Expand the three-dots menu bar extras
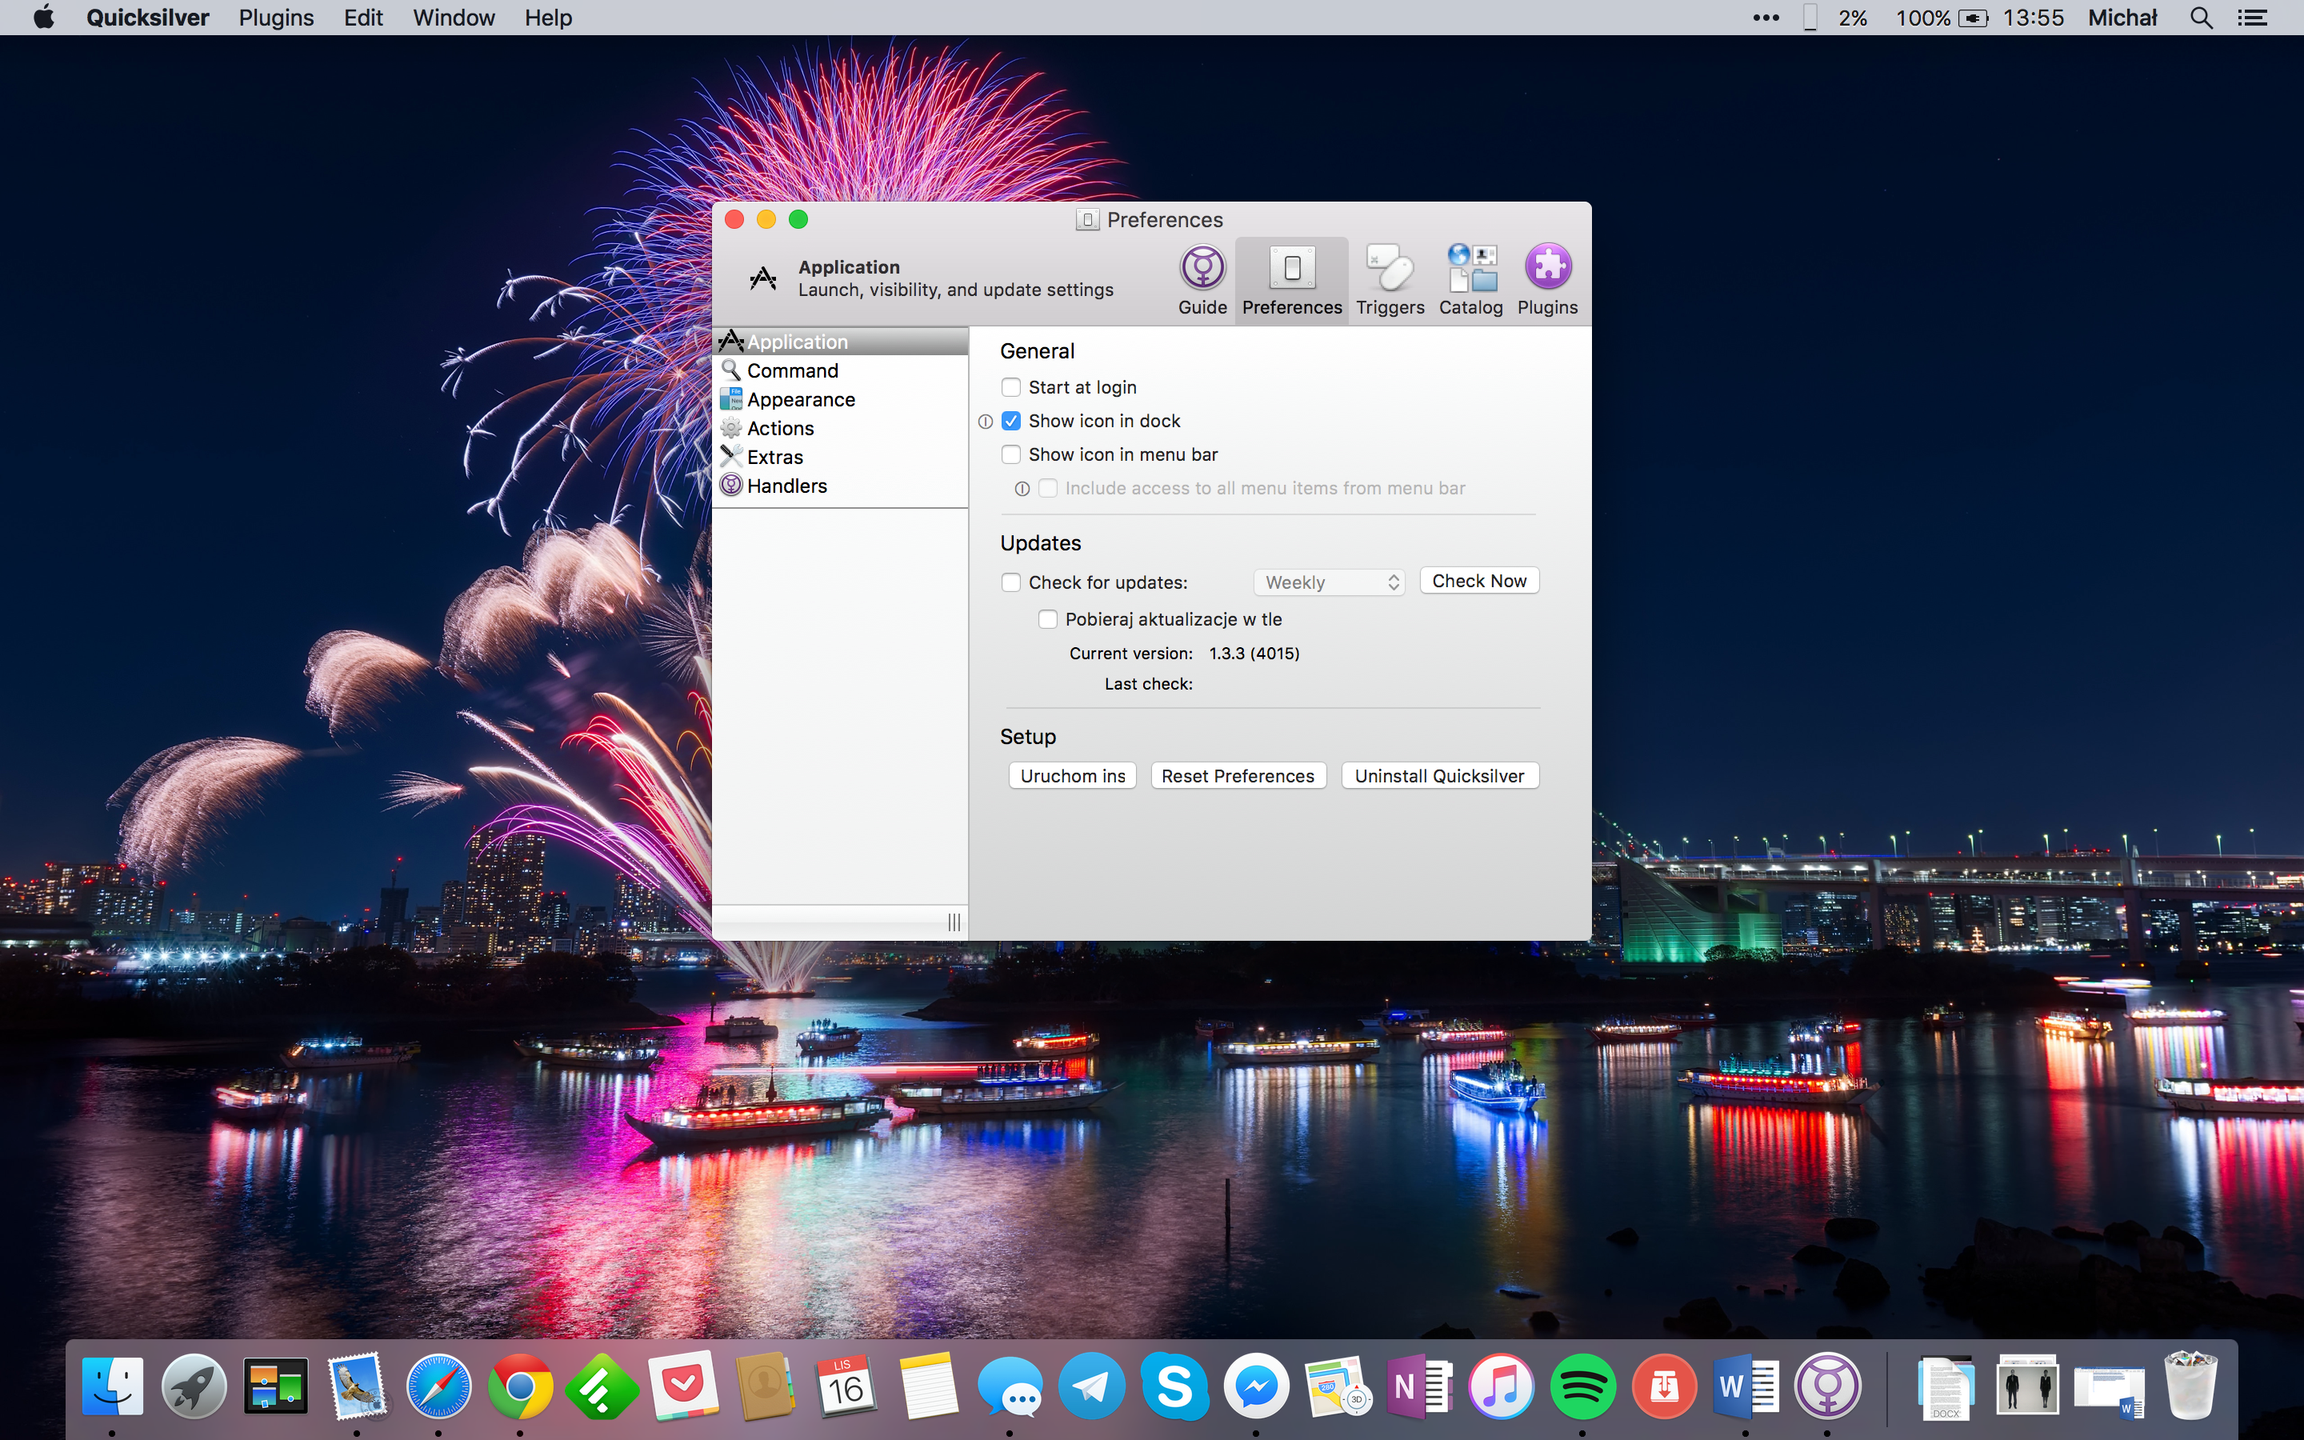This screenshot has height=1440, width=2304. click(x=1765, y=18)
